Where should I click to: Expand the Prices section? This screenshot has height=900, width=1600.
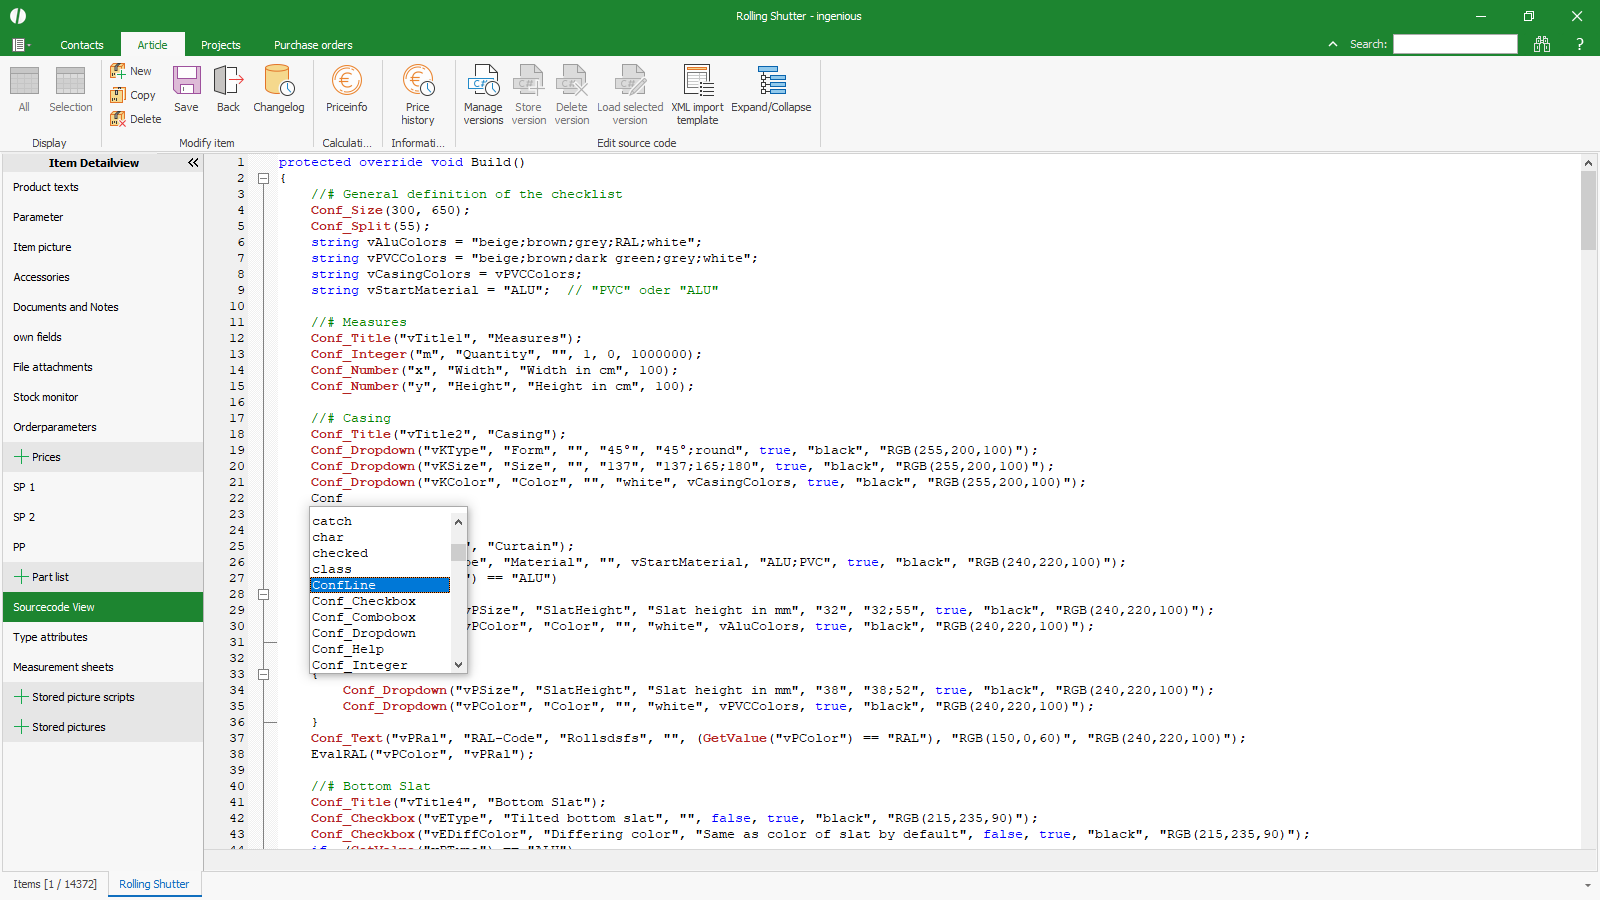point(21,457)
